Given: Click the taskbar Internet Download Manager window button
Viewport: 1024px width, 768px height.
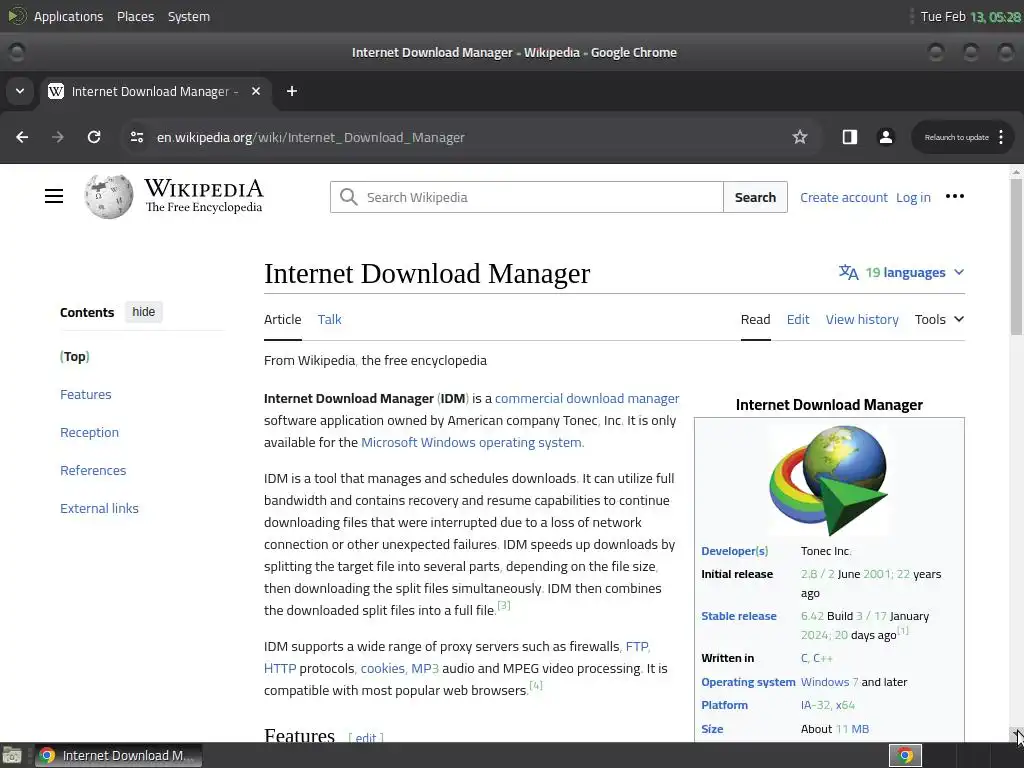Looking at the screenshot, I should tap(118, 756).
